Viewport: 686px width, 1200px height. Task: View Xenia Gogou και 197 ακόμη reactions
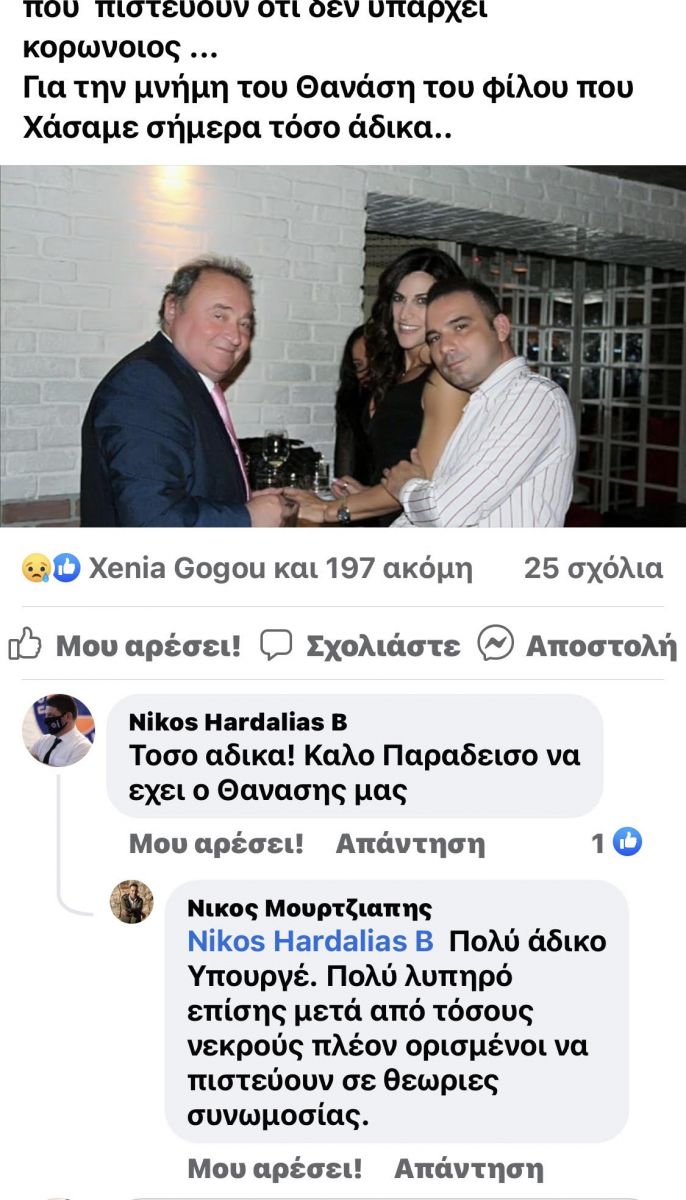click(280, 569)
